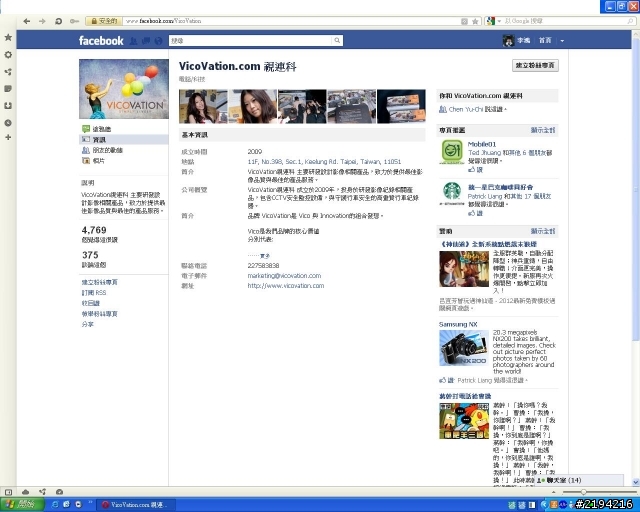Open Facebook notifications globe icon
The height and width of the screenshot is (512, 640).
(158, 41)
